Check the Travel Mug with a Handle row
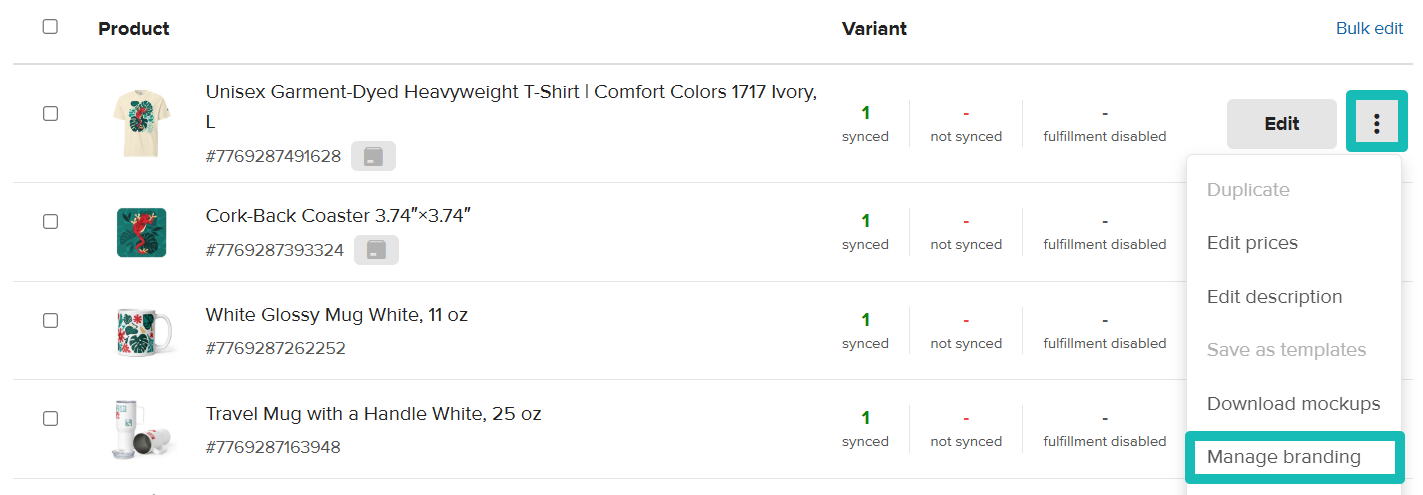Screen dimensions: 1423x495 click(x=50, y=419)
